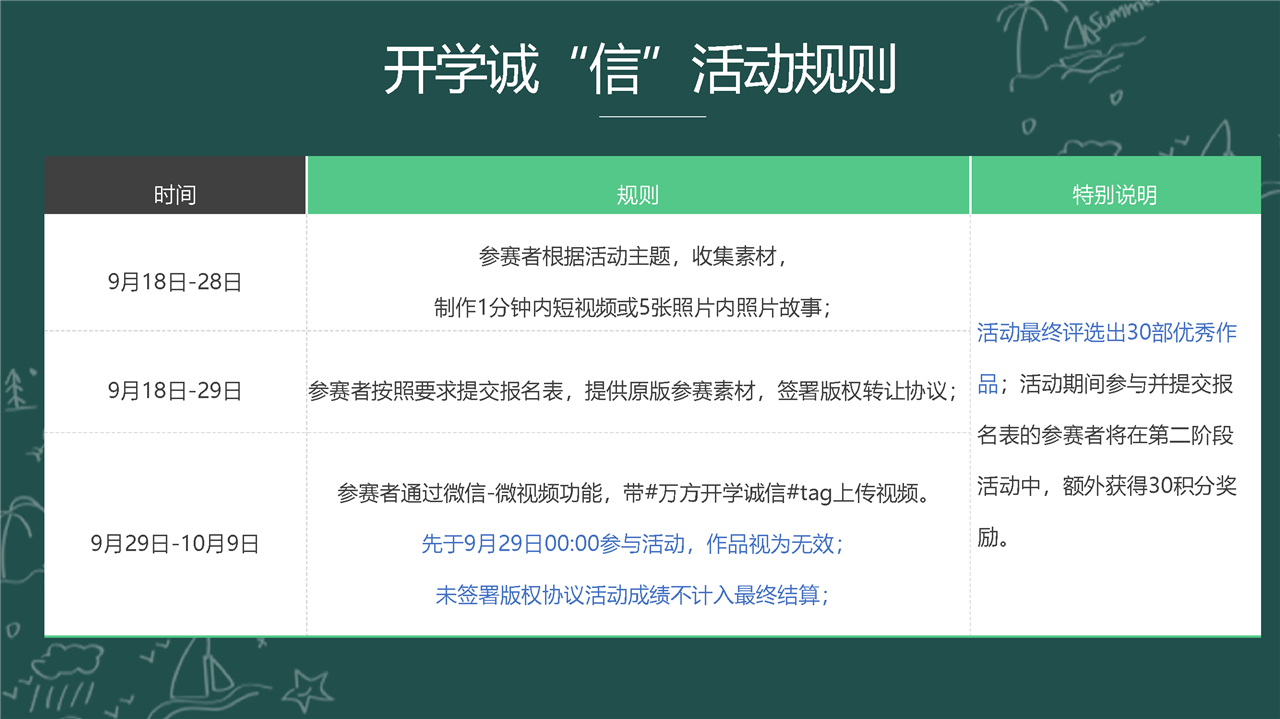Image resolution: width=1280 pixels, height=719 pixels.
Task: Click the 9月18日-29日 date cell
Action: [175, 390]
